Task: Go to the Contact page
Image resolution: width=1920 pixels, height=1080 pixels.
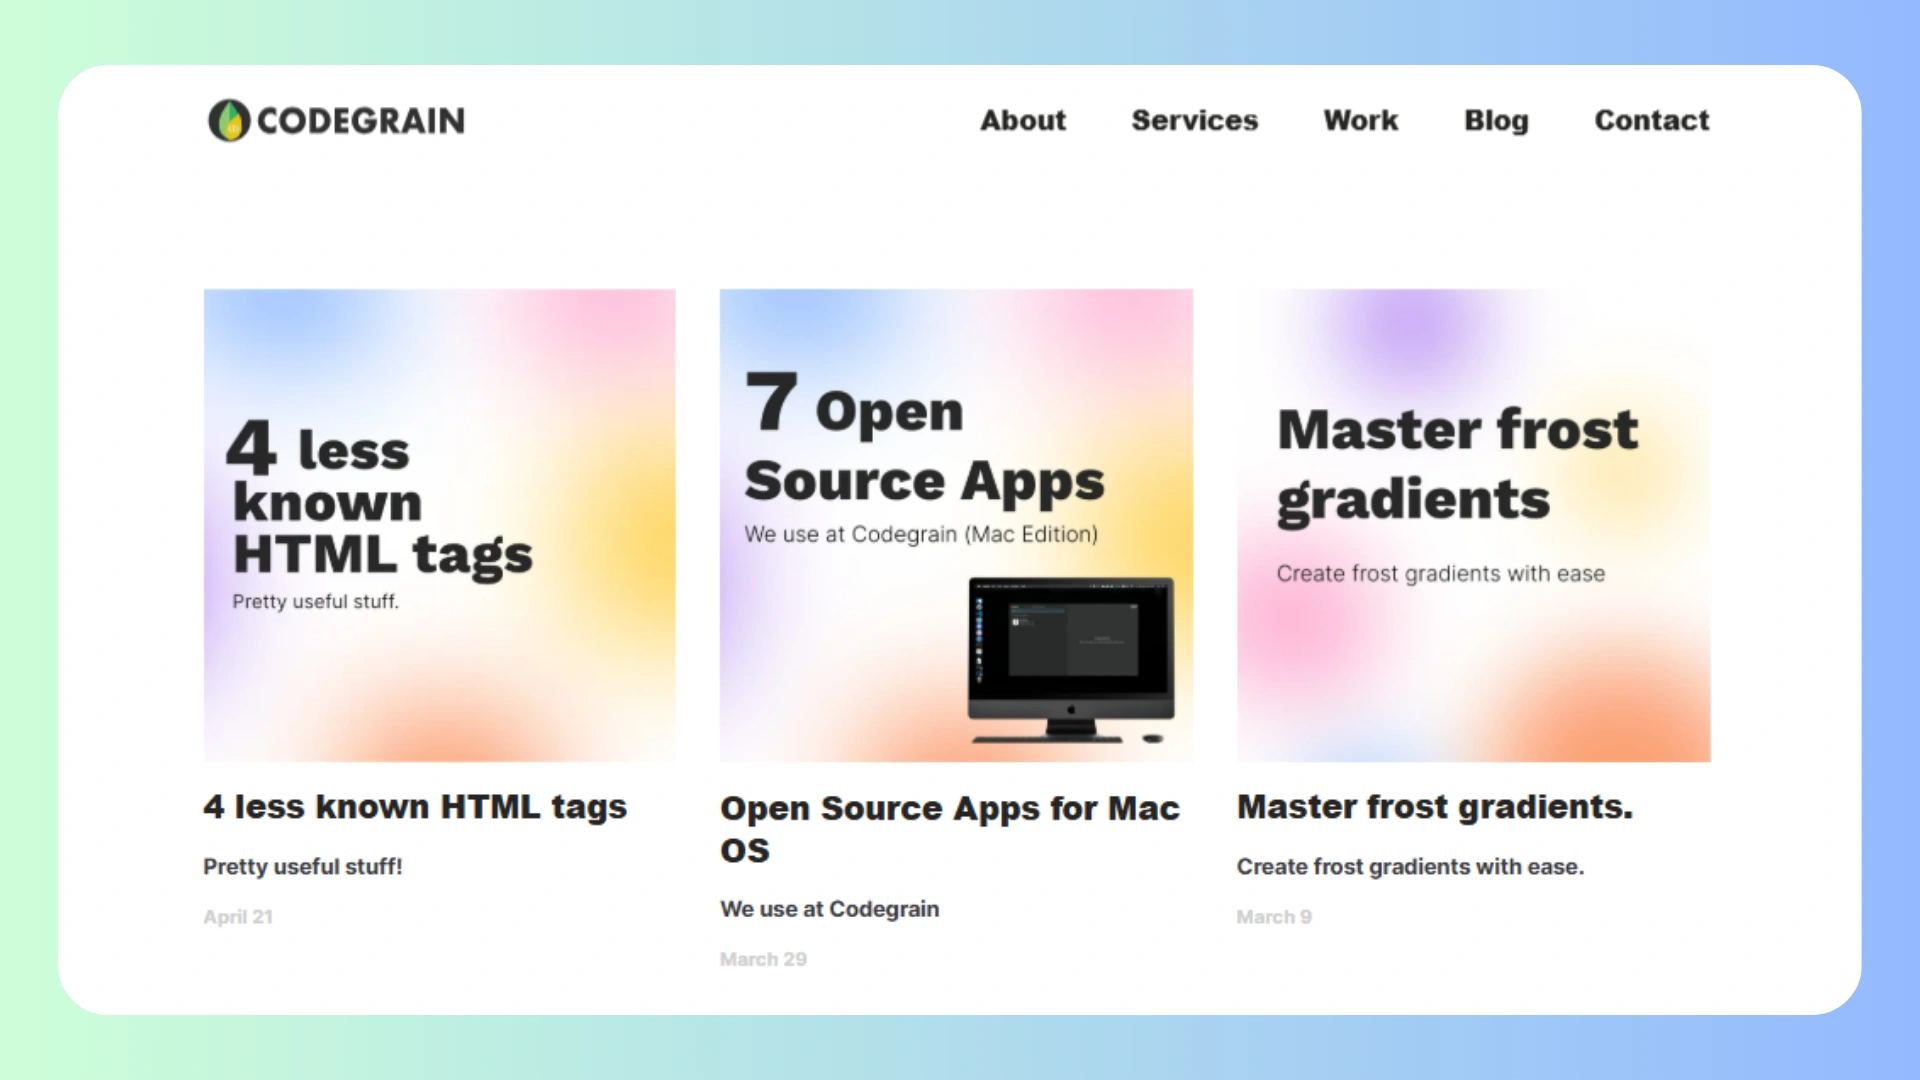Action: point(1651,120)
